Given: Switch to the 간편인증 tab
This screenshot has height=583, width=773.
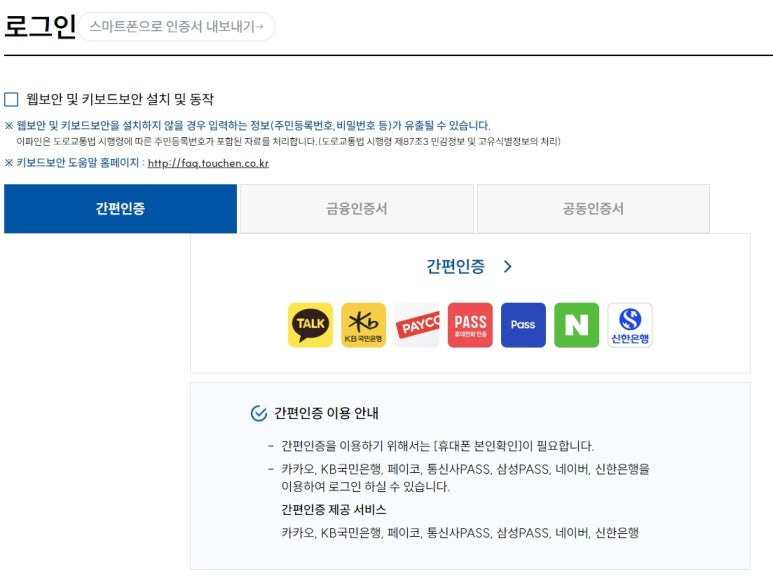Looking at the screenshot, I should tap(120, 208).
